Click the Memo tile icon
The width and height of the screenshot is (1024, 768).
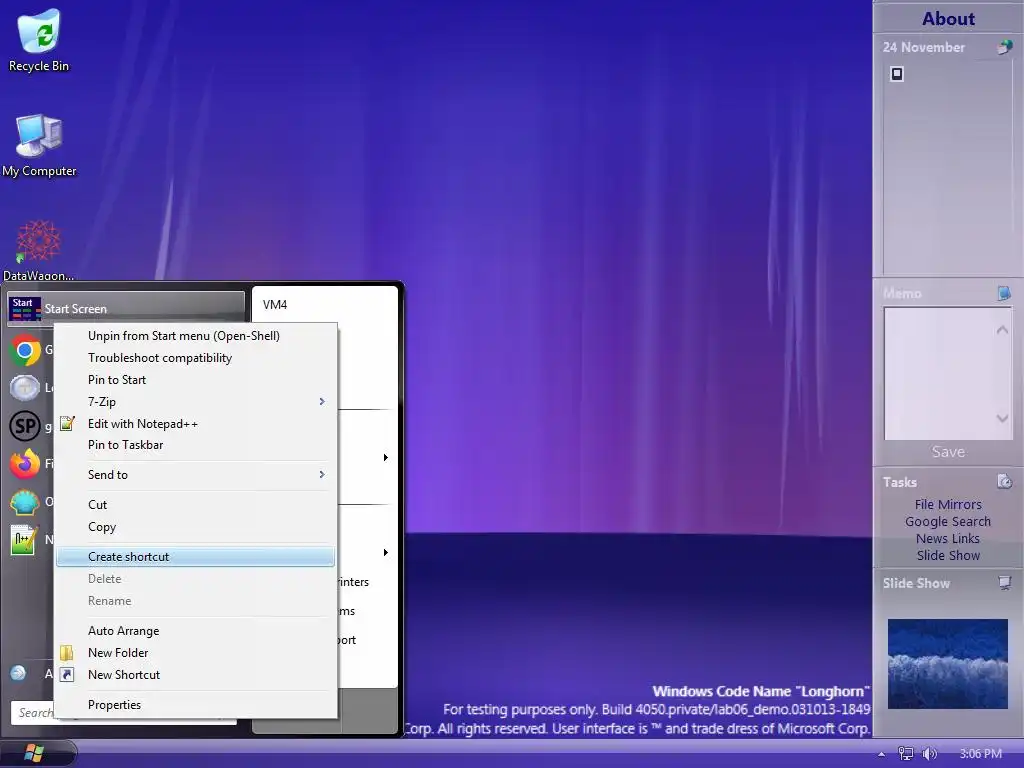tap(1004, 293)
